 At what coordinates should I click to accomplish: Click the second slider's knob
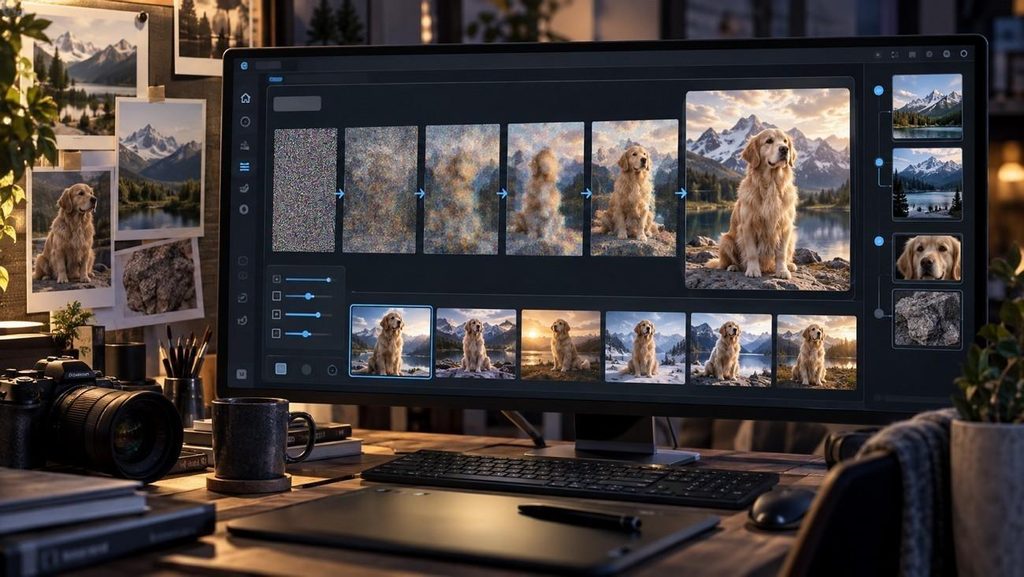tap(309, 296)
